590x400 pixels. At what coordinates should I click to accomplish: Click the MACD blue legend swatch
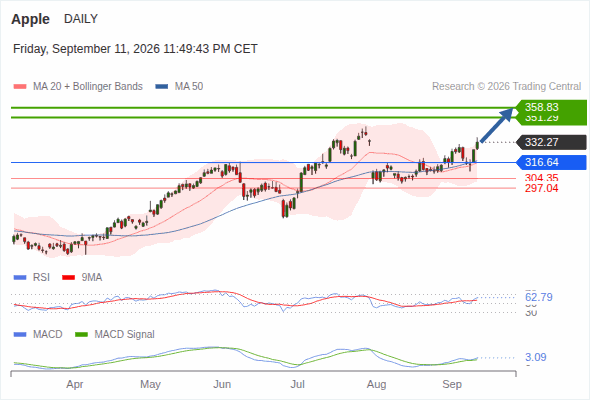[20, 335]
